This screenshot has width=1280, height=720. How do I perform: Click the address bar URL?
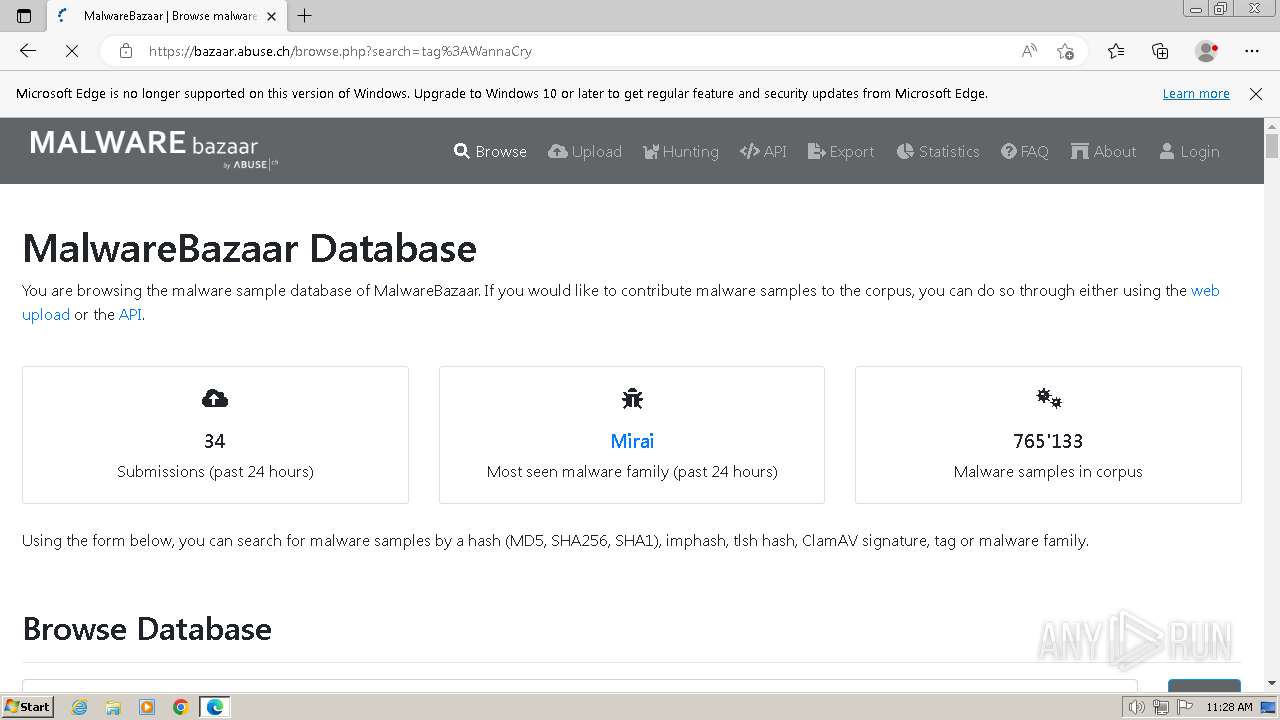(x=340, y=51)
